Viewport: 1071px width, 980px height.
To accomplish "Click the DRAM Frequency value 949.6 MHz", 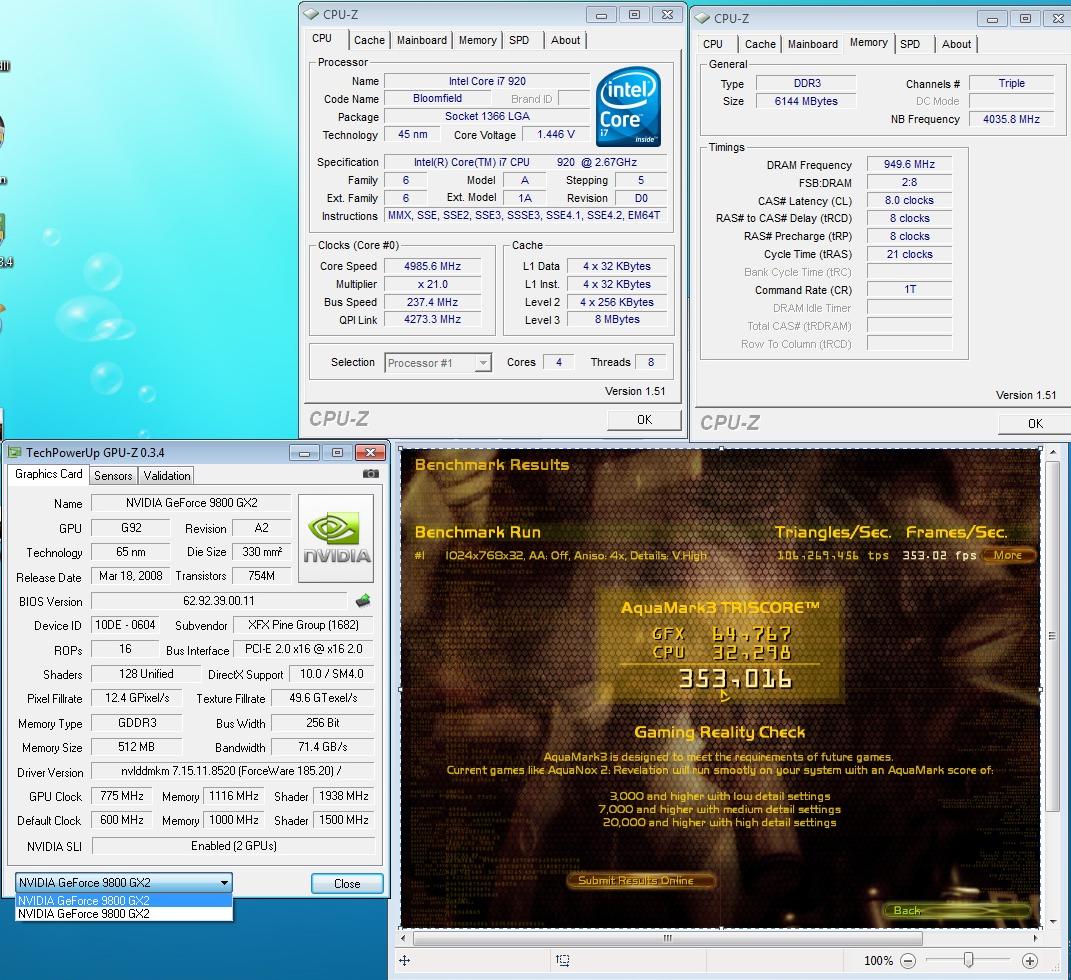I will 908,165.
